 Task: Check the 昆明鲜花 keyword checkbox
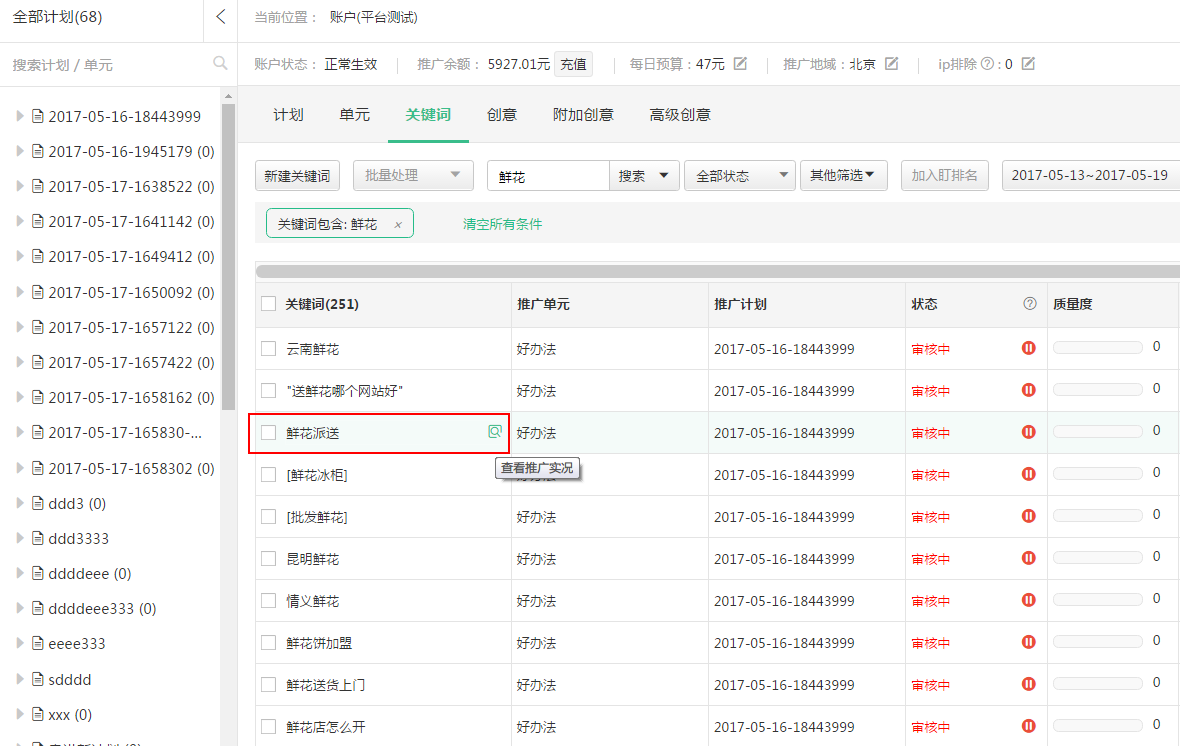(268, 559)
